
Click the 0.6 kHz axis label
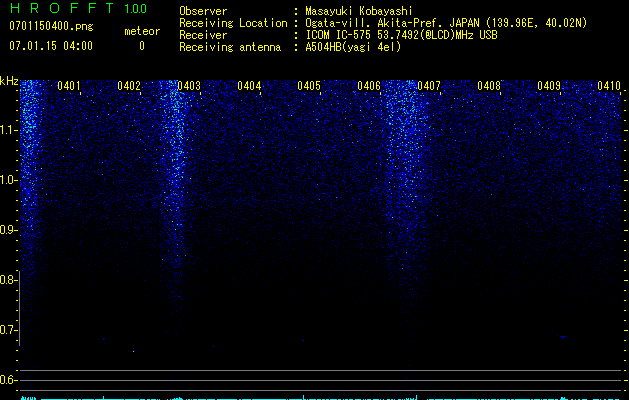pos(8,380)
